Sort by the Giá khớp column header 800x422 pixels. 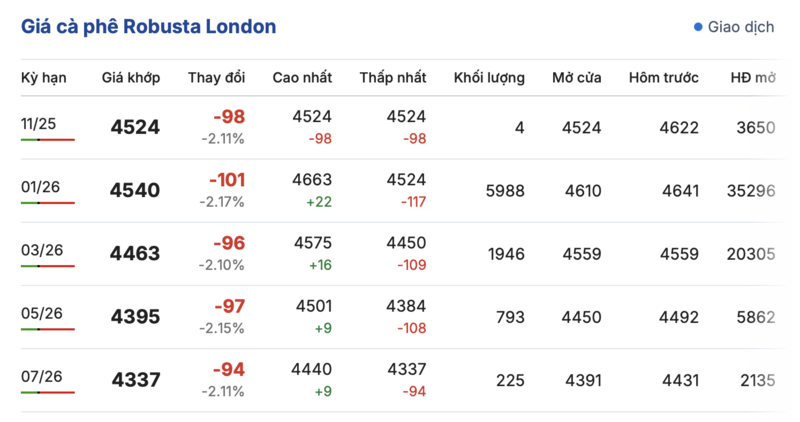[x=130, y=78]
